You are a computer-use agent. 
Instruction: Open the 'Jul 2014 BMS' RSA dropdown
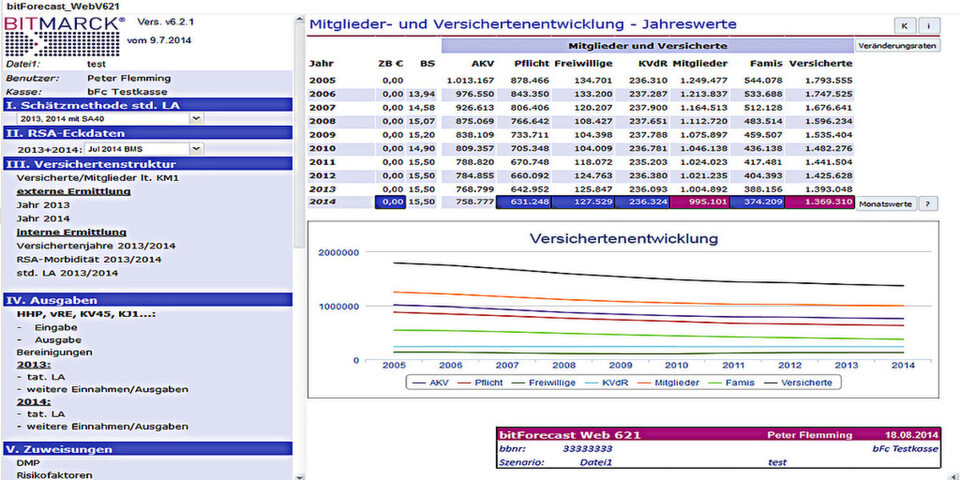144,148
